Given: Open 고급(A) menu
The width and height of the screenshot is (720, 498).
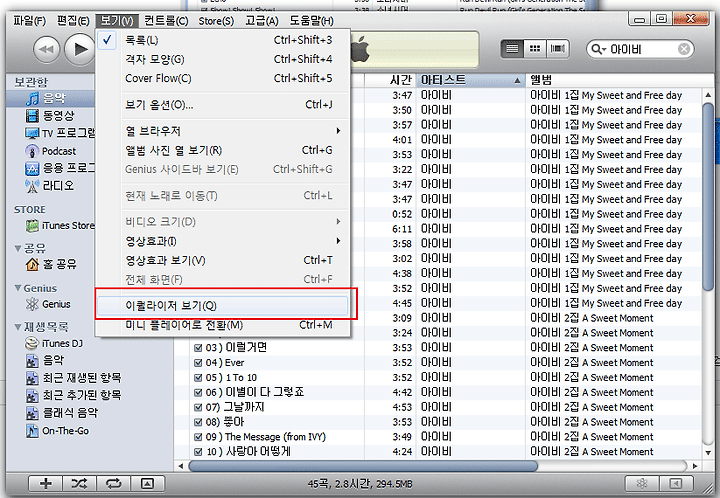Looking at the screenshot, I should [x=261, y=21].
